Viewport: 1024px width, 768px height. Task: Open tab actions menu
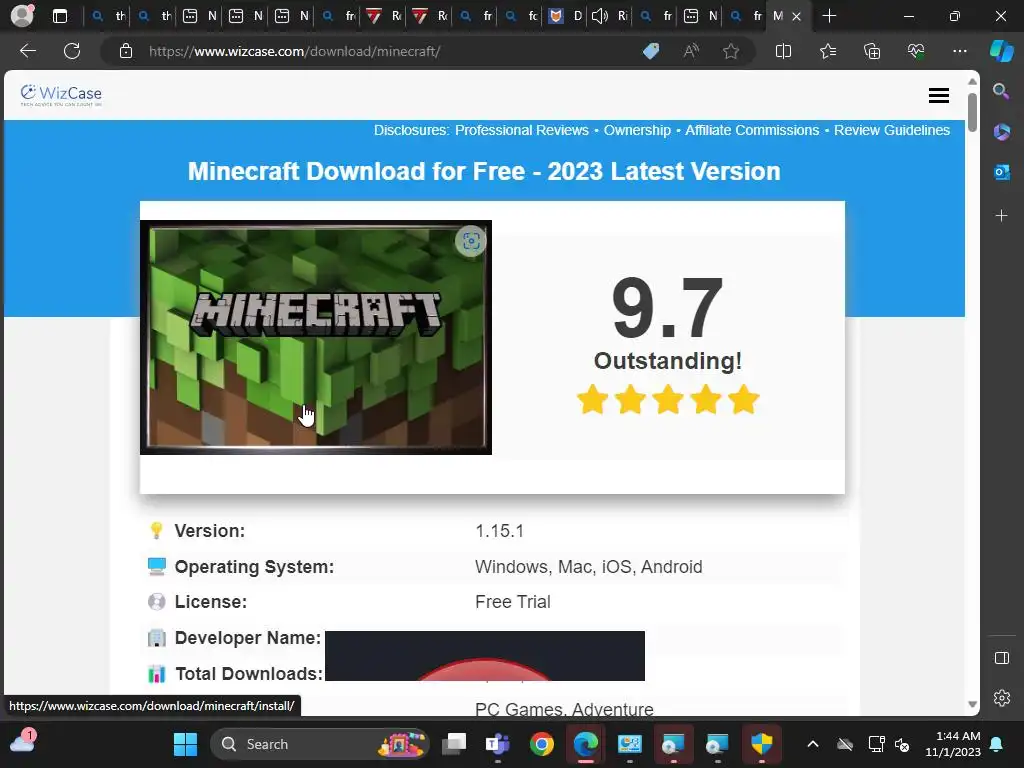coord(59,16)
